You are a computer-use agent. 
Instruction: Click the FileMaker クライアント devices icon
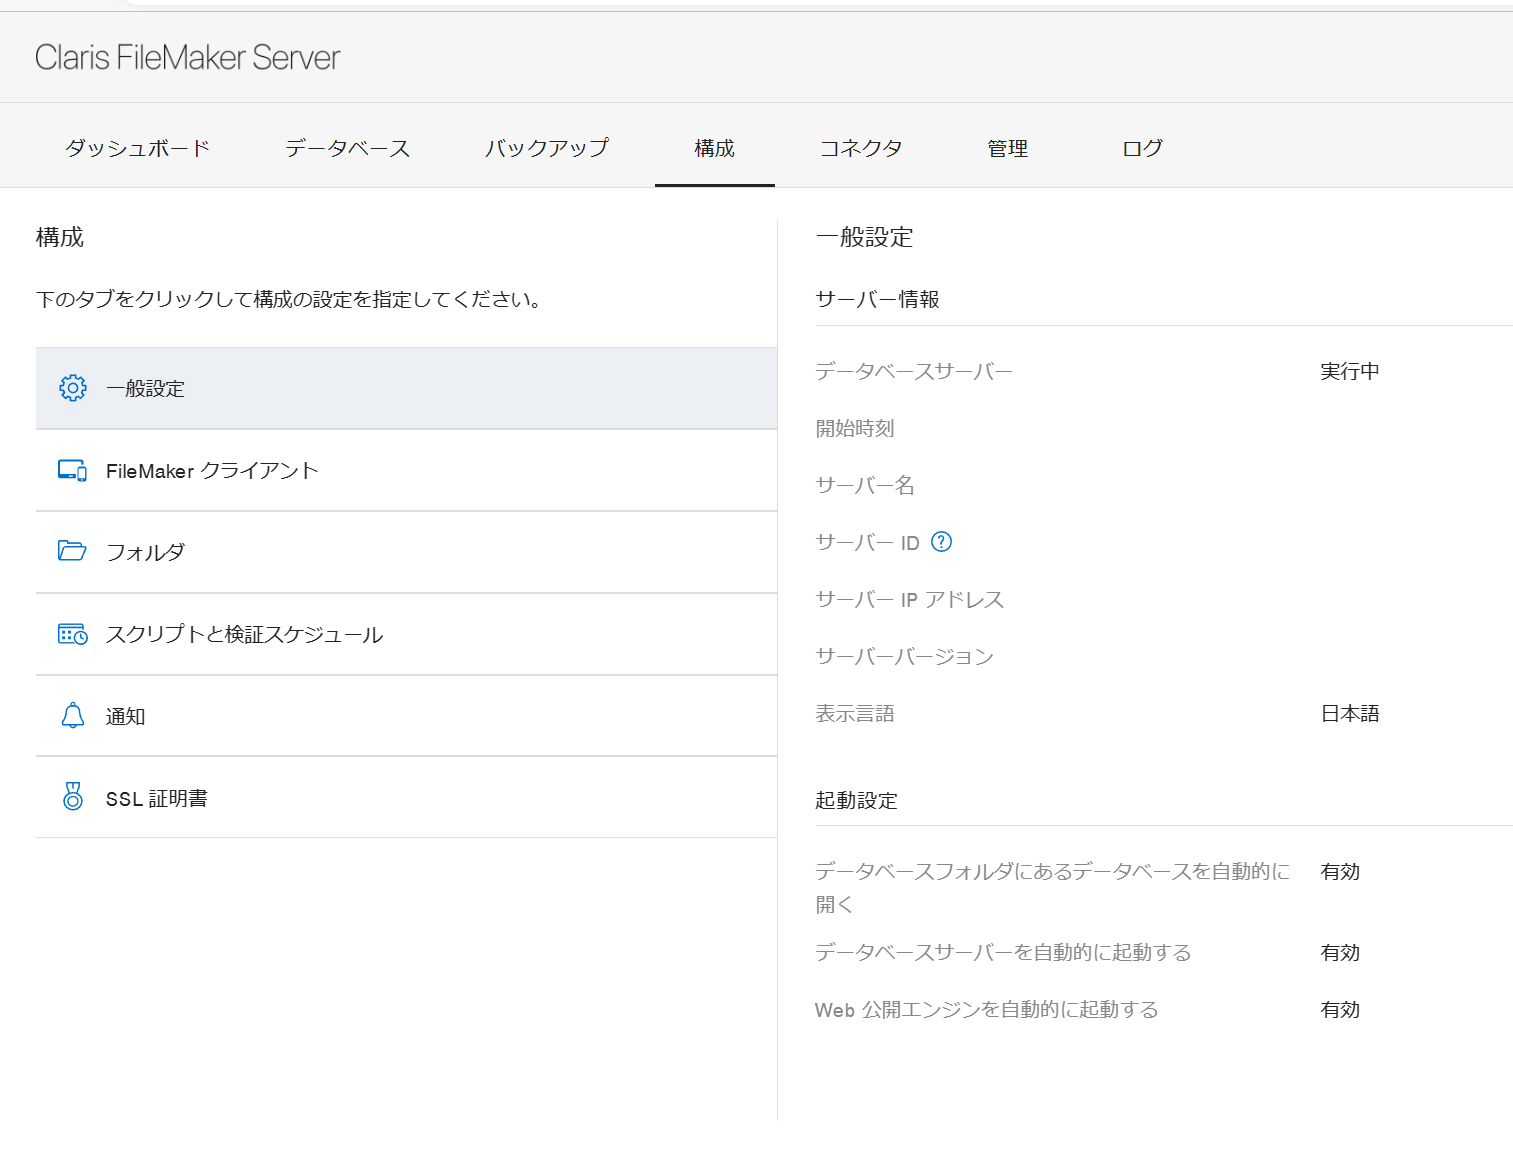pyautogui.click(x=72, y=470)
